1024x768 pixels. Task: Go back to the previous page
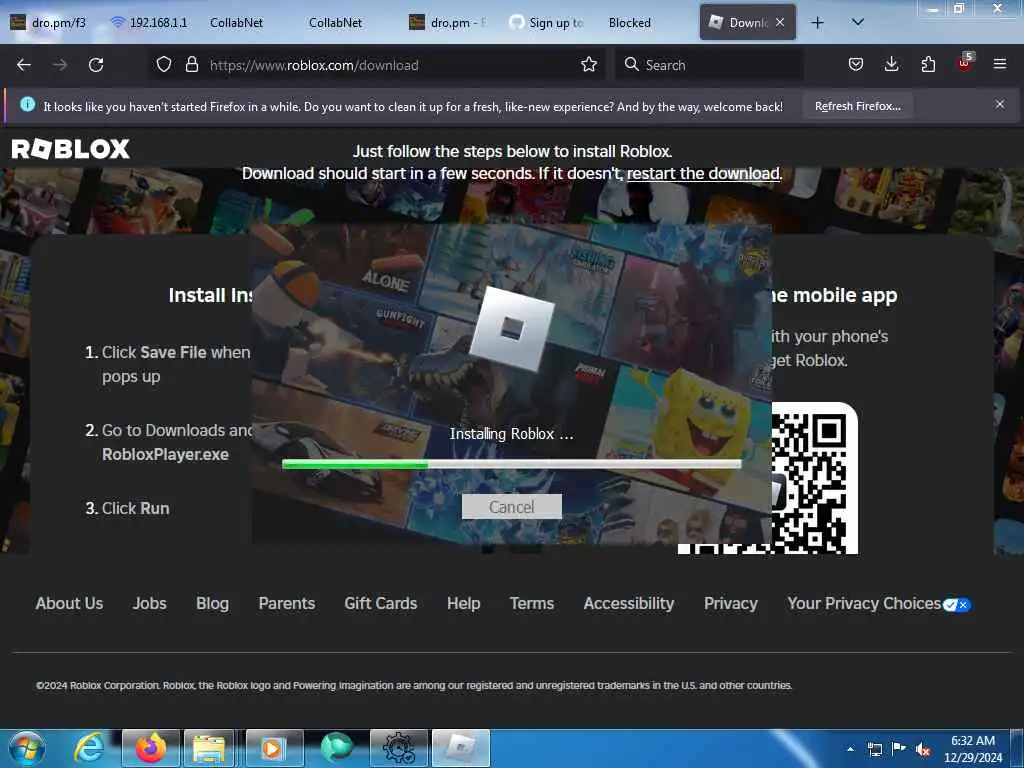click(24, 65)
